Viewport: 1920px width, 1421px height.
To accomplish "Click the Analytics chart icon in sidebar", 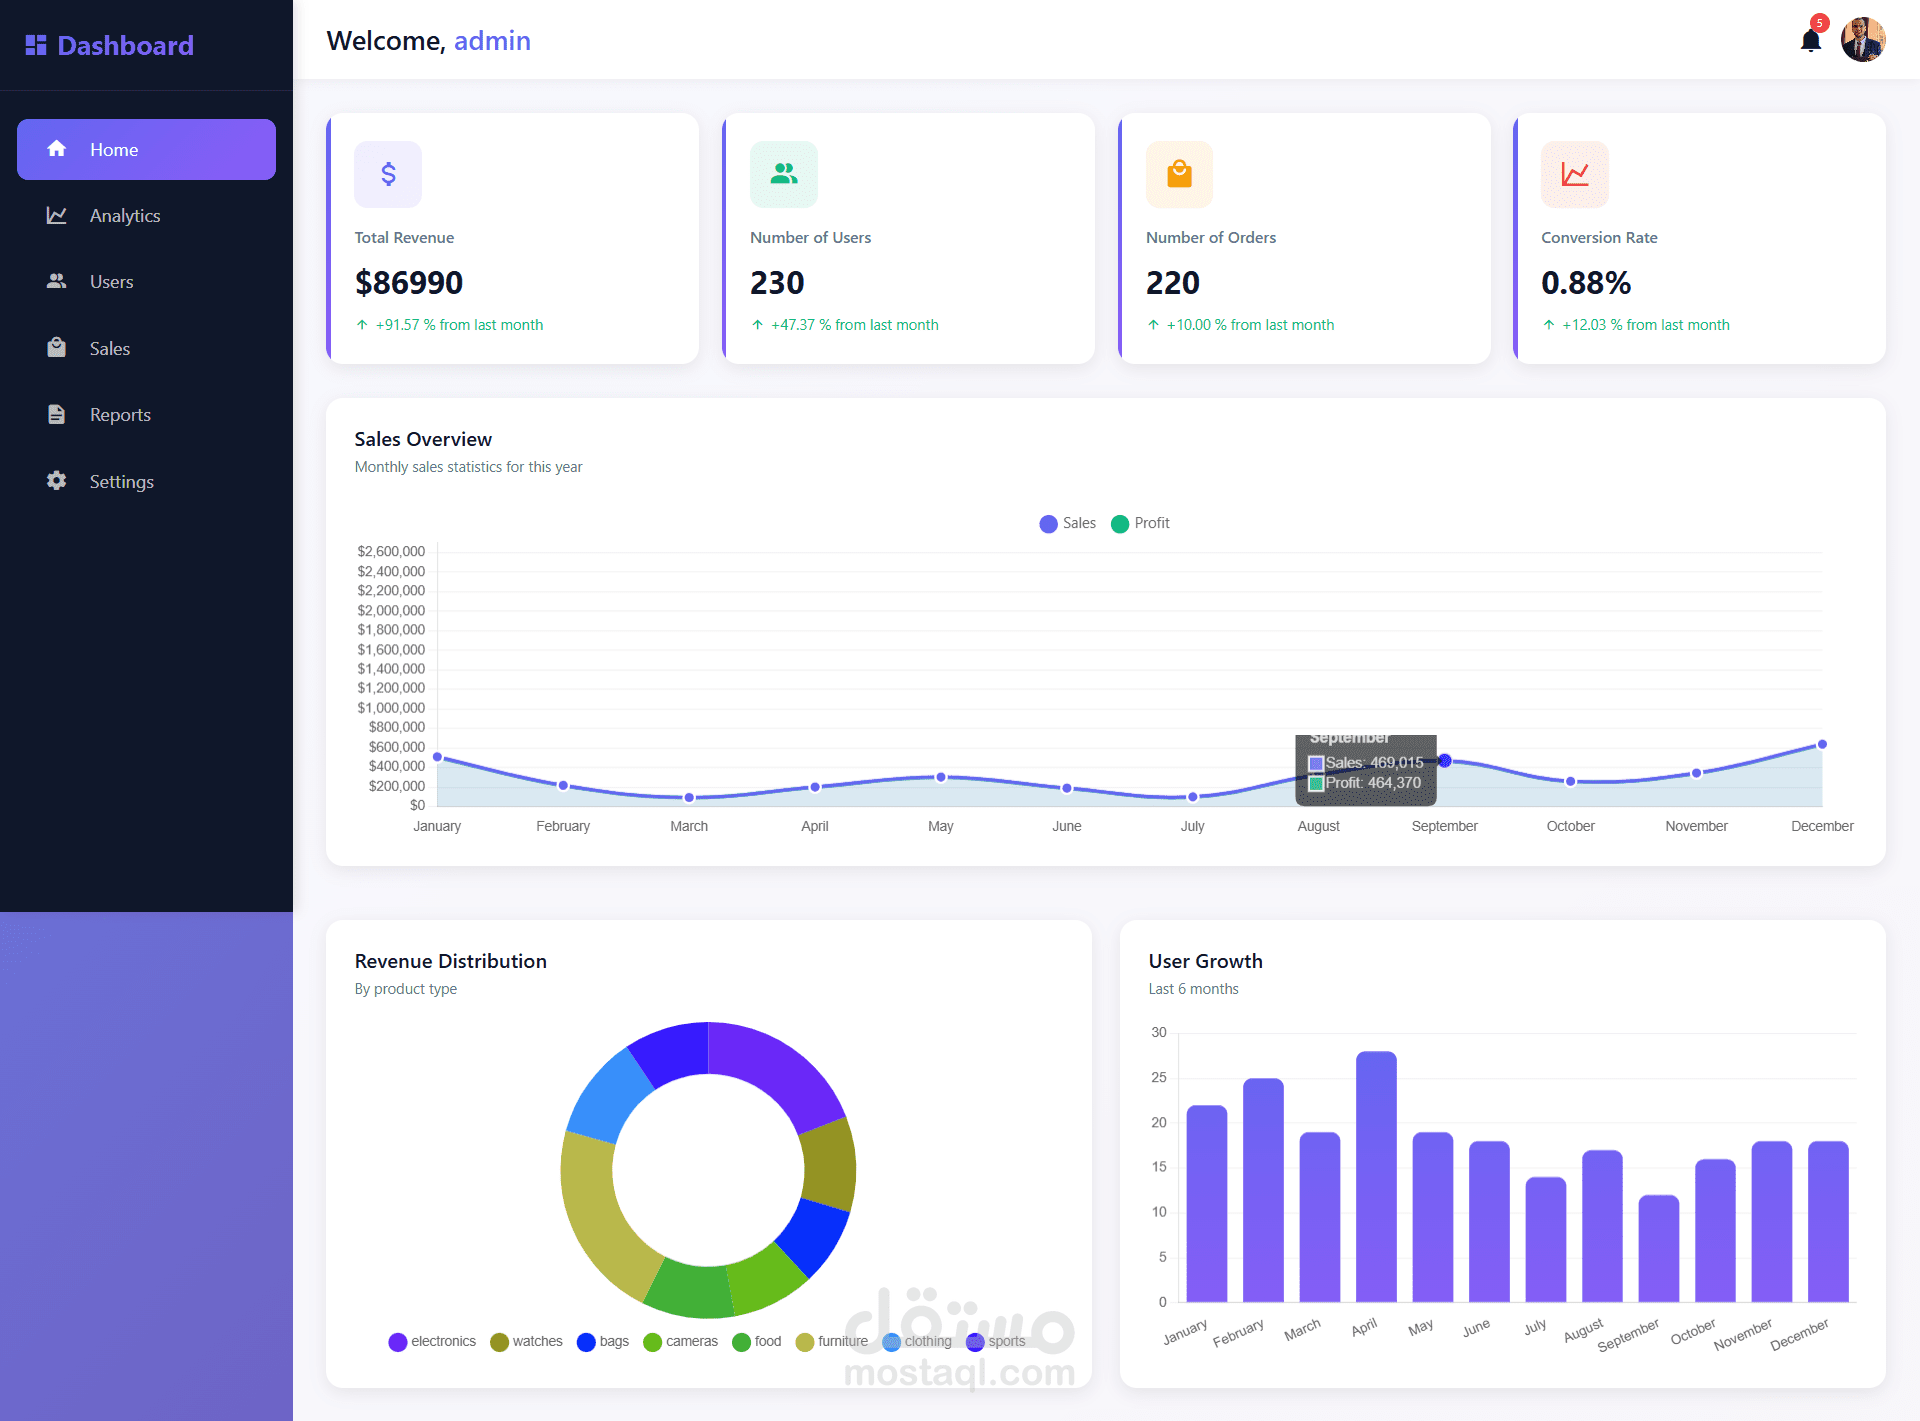I will 57,215.
